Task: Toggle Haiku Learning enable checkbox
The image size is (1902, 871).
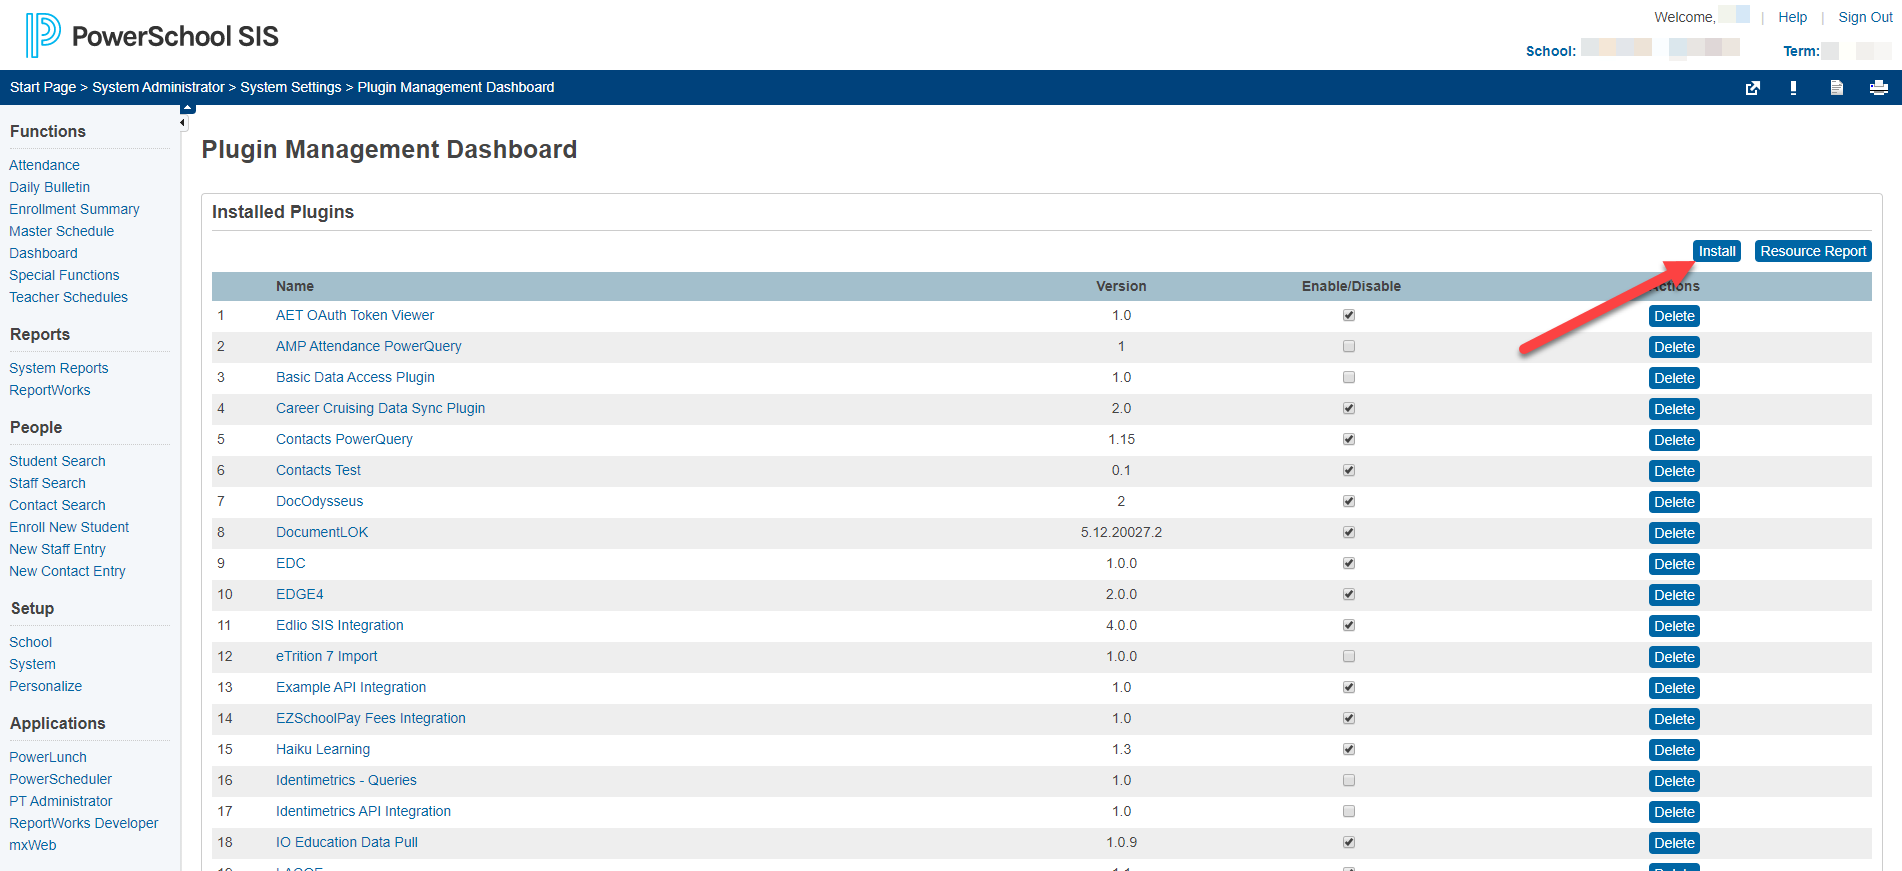Action: point(1349,749)
